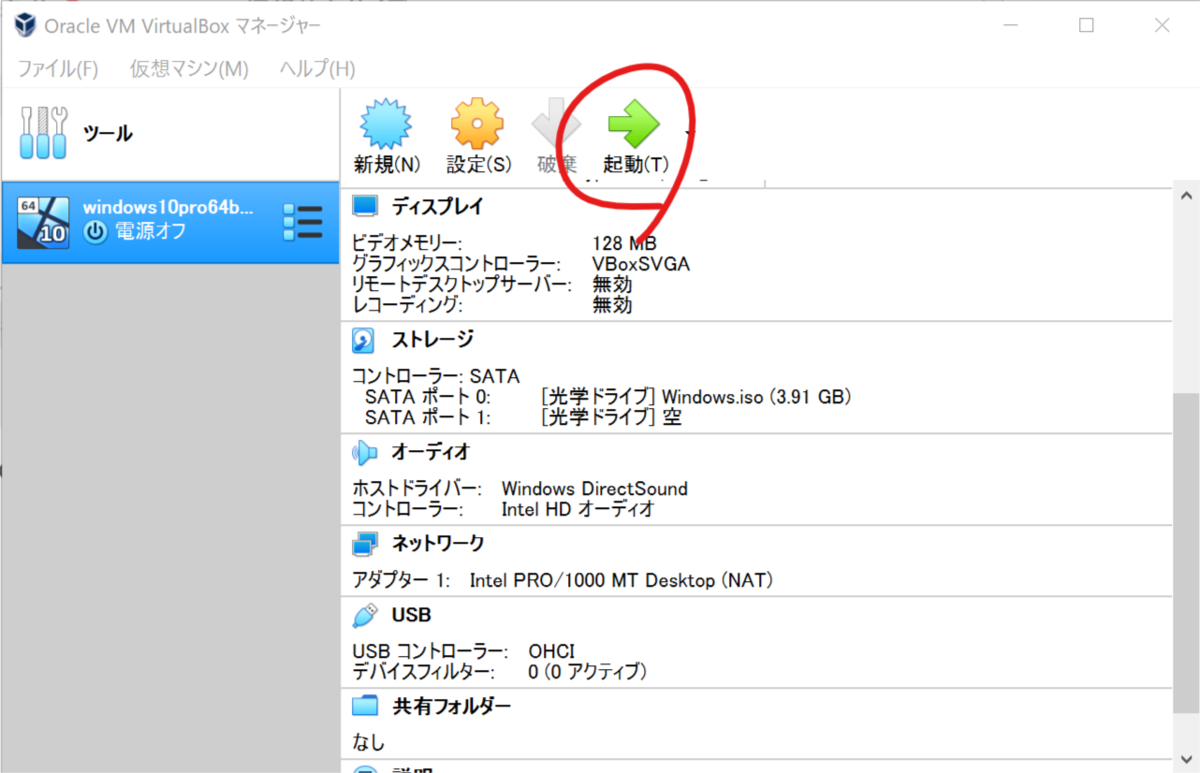Image resolution: width=1200 pixels, height=773 pixels.
Task: Open the windows10pro64b VM list menu button
Action: click(x=303, y=222)
